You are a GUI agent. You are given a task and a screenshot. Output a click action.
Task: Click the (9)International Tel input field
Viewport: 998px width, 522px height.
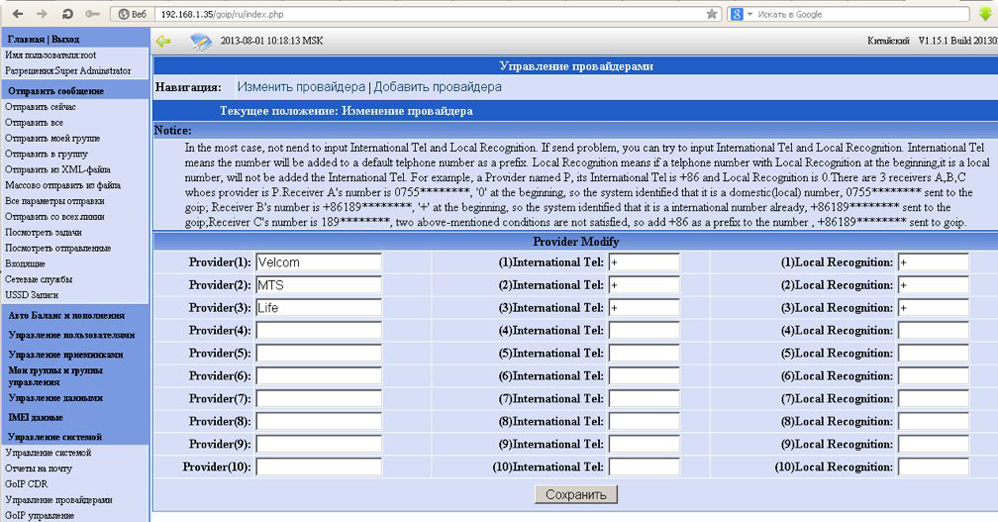(x=643, y=444)
